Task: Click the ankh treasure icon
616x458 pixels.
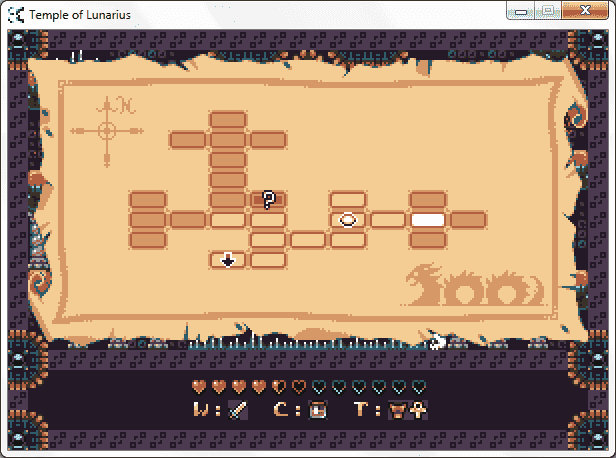Action: (x=418, y=409)
